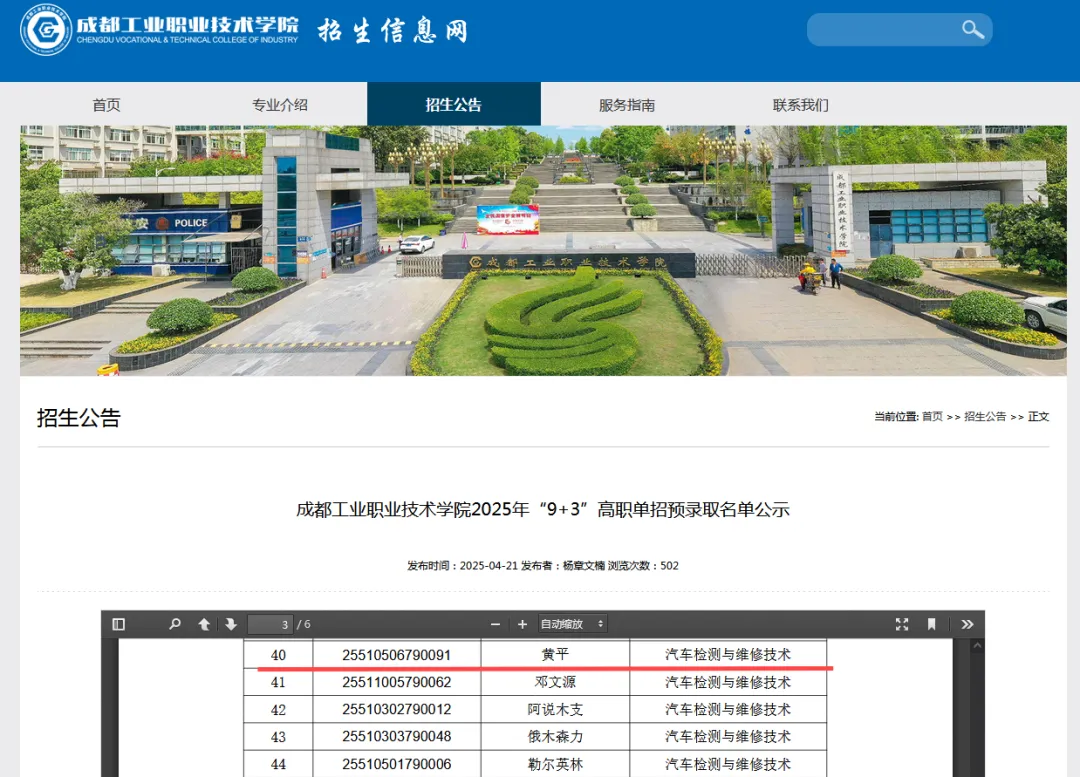Click the 招生公告 breadcrumb link
The image size is (1080, 777).
pyautogui.click(x=985, y=417)
